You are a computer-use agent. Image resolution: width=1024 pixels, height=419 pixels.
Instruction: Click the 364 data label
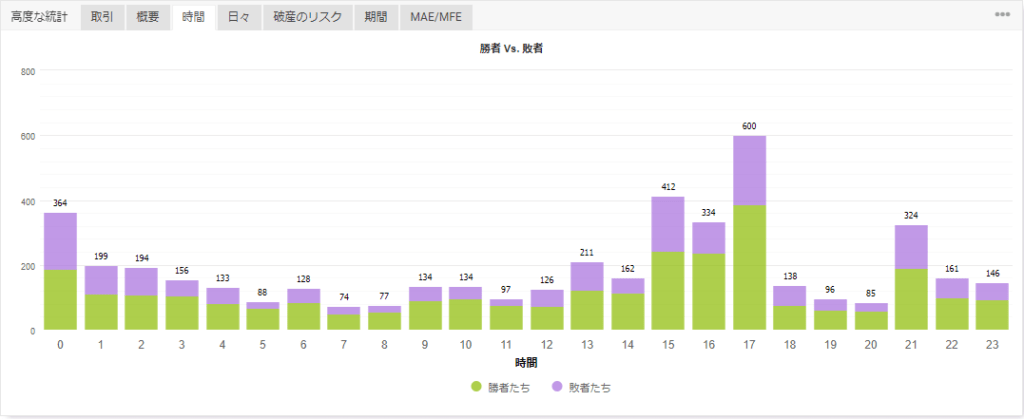(61, 203)
